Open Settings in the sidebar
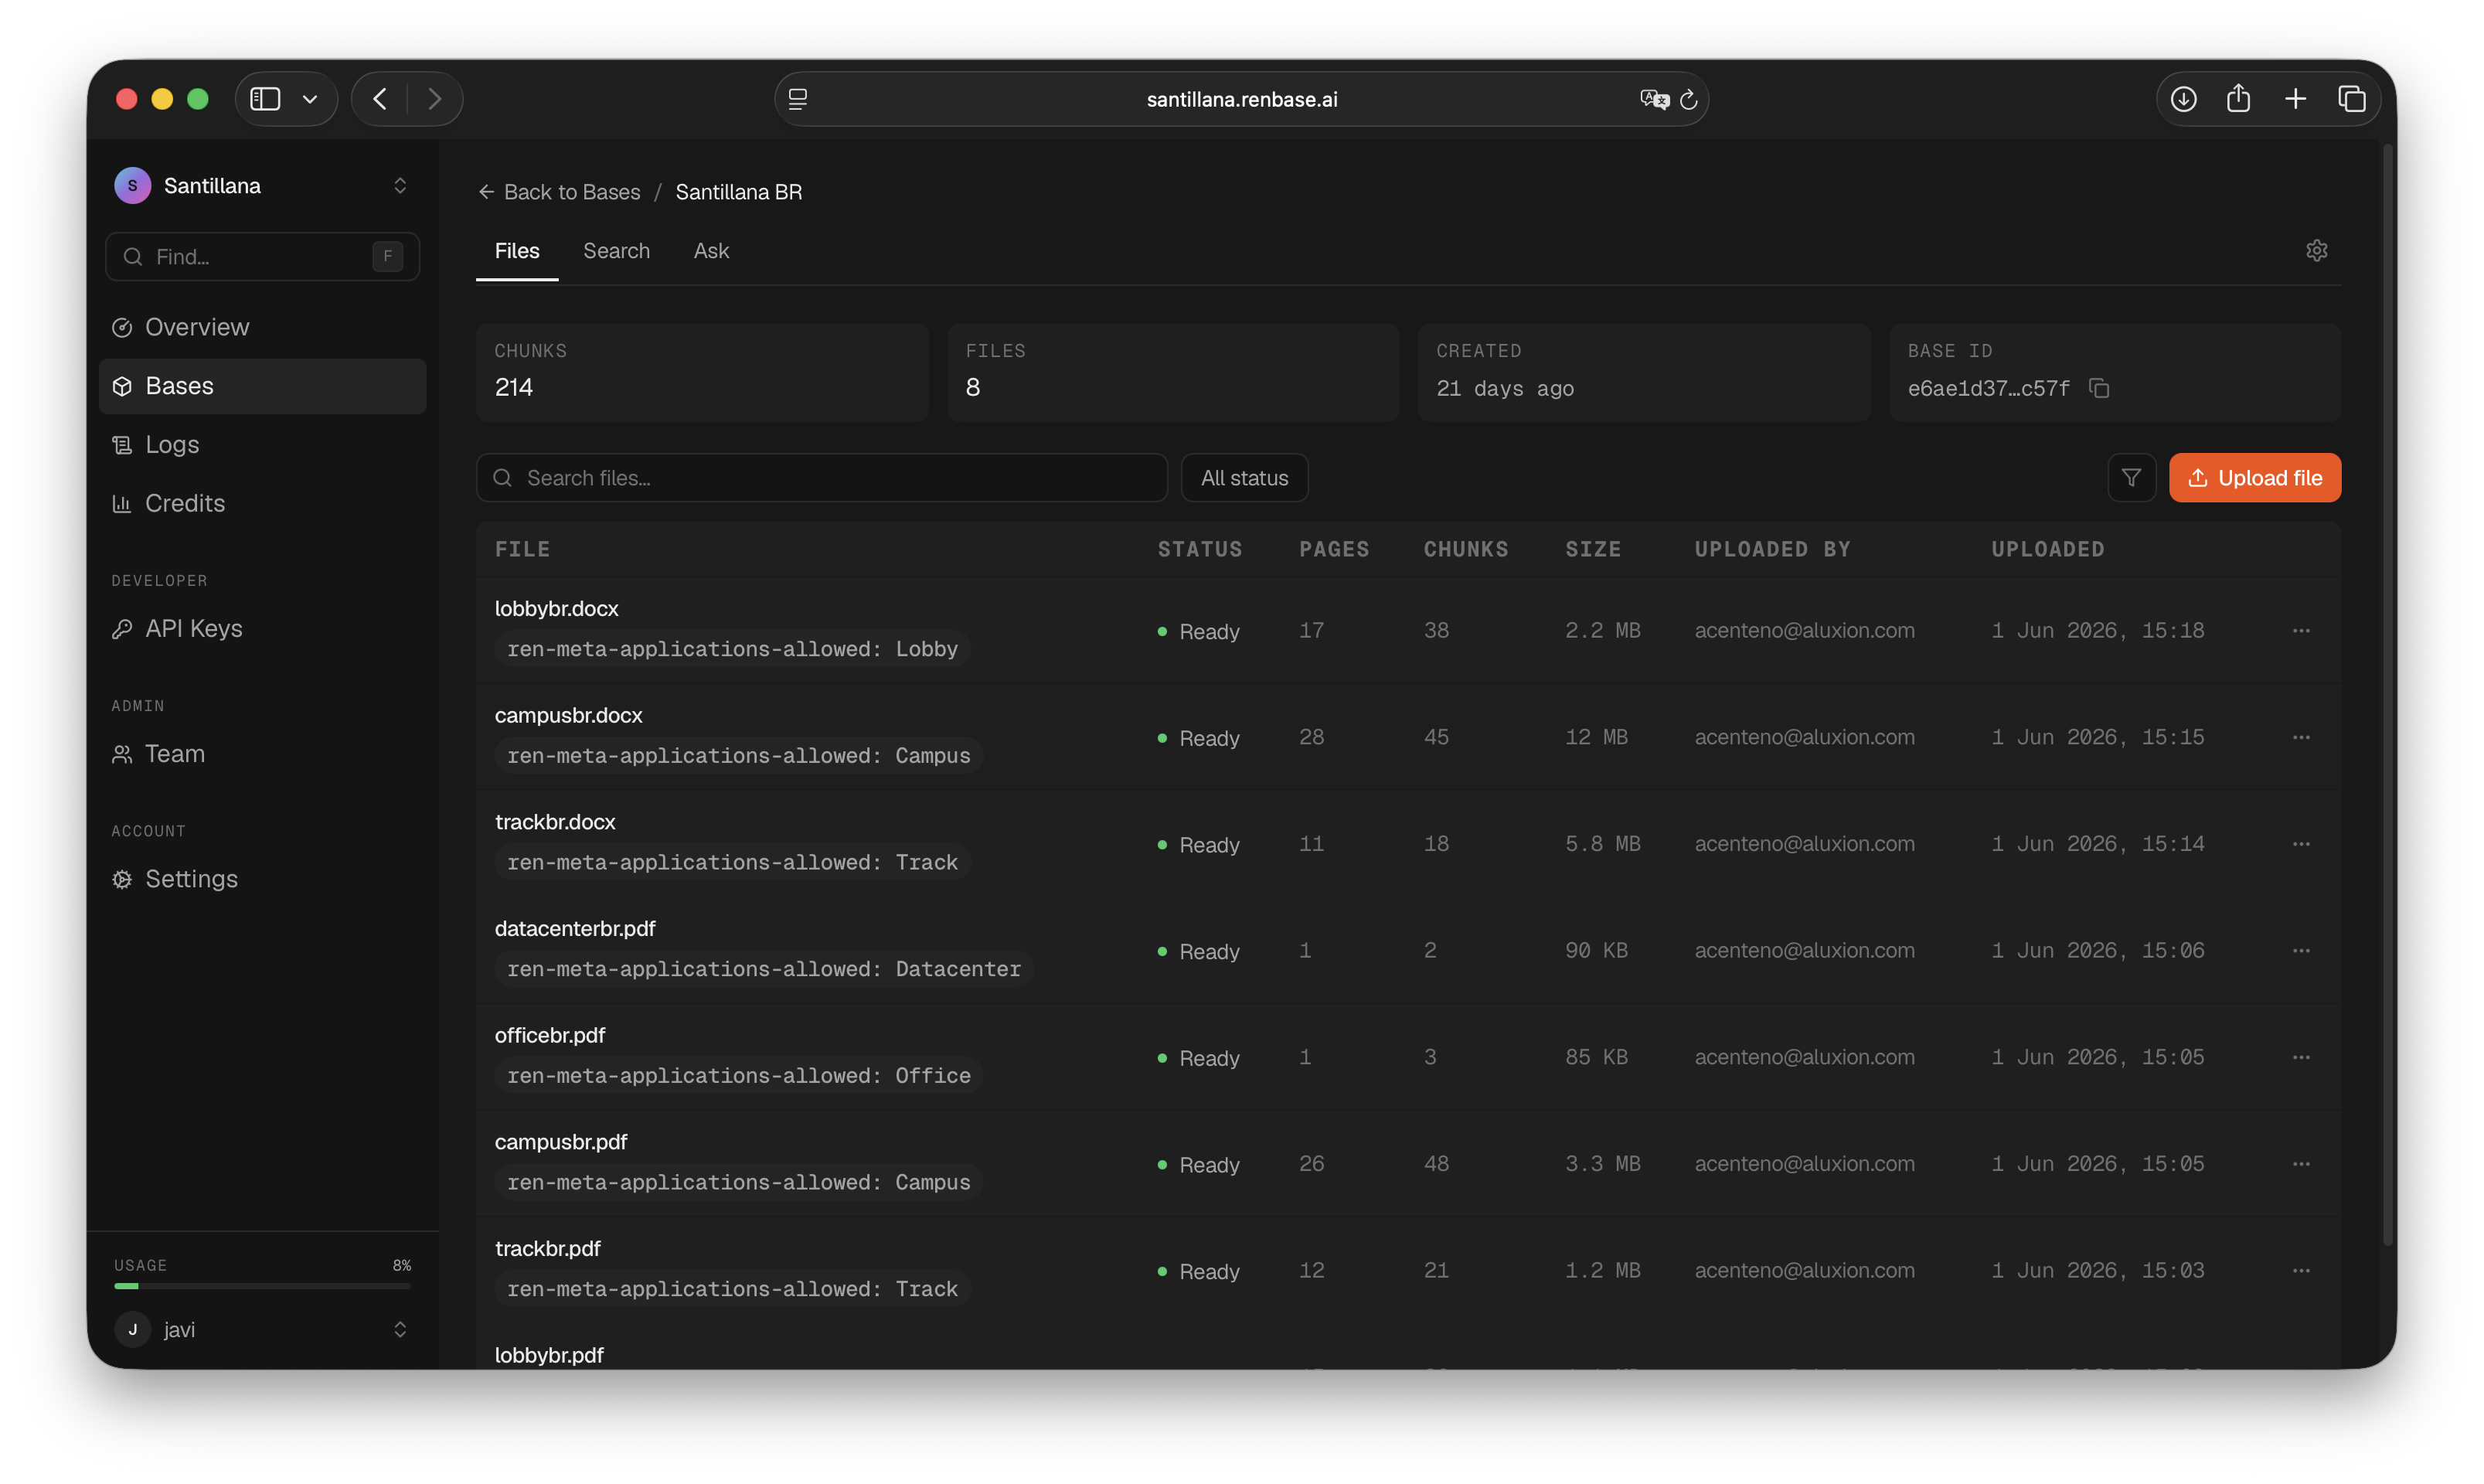This screenshot has height=1484, width=2484. 262,879
